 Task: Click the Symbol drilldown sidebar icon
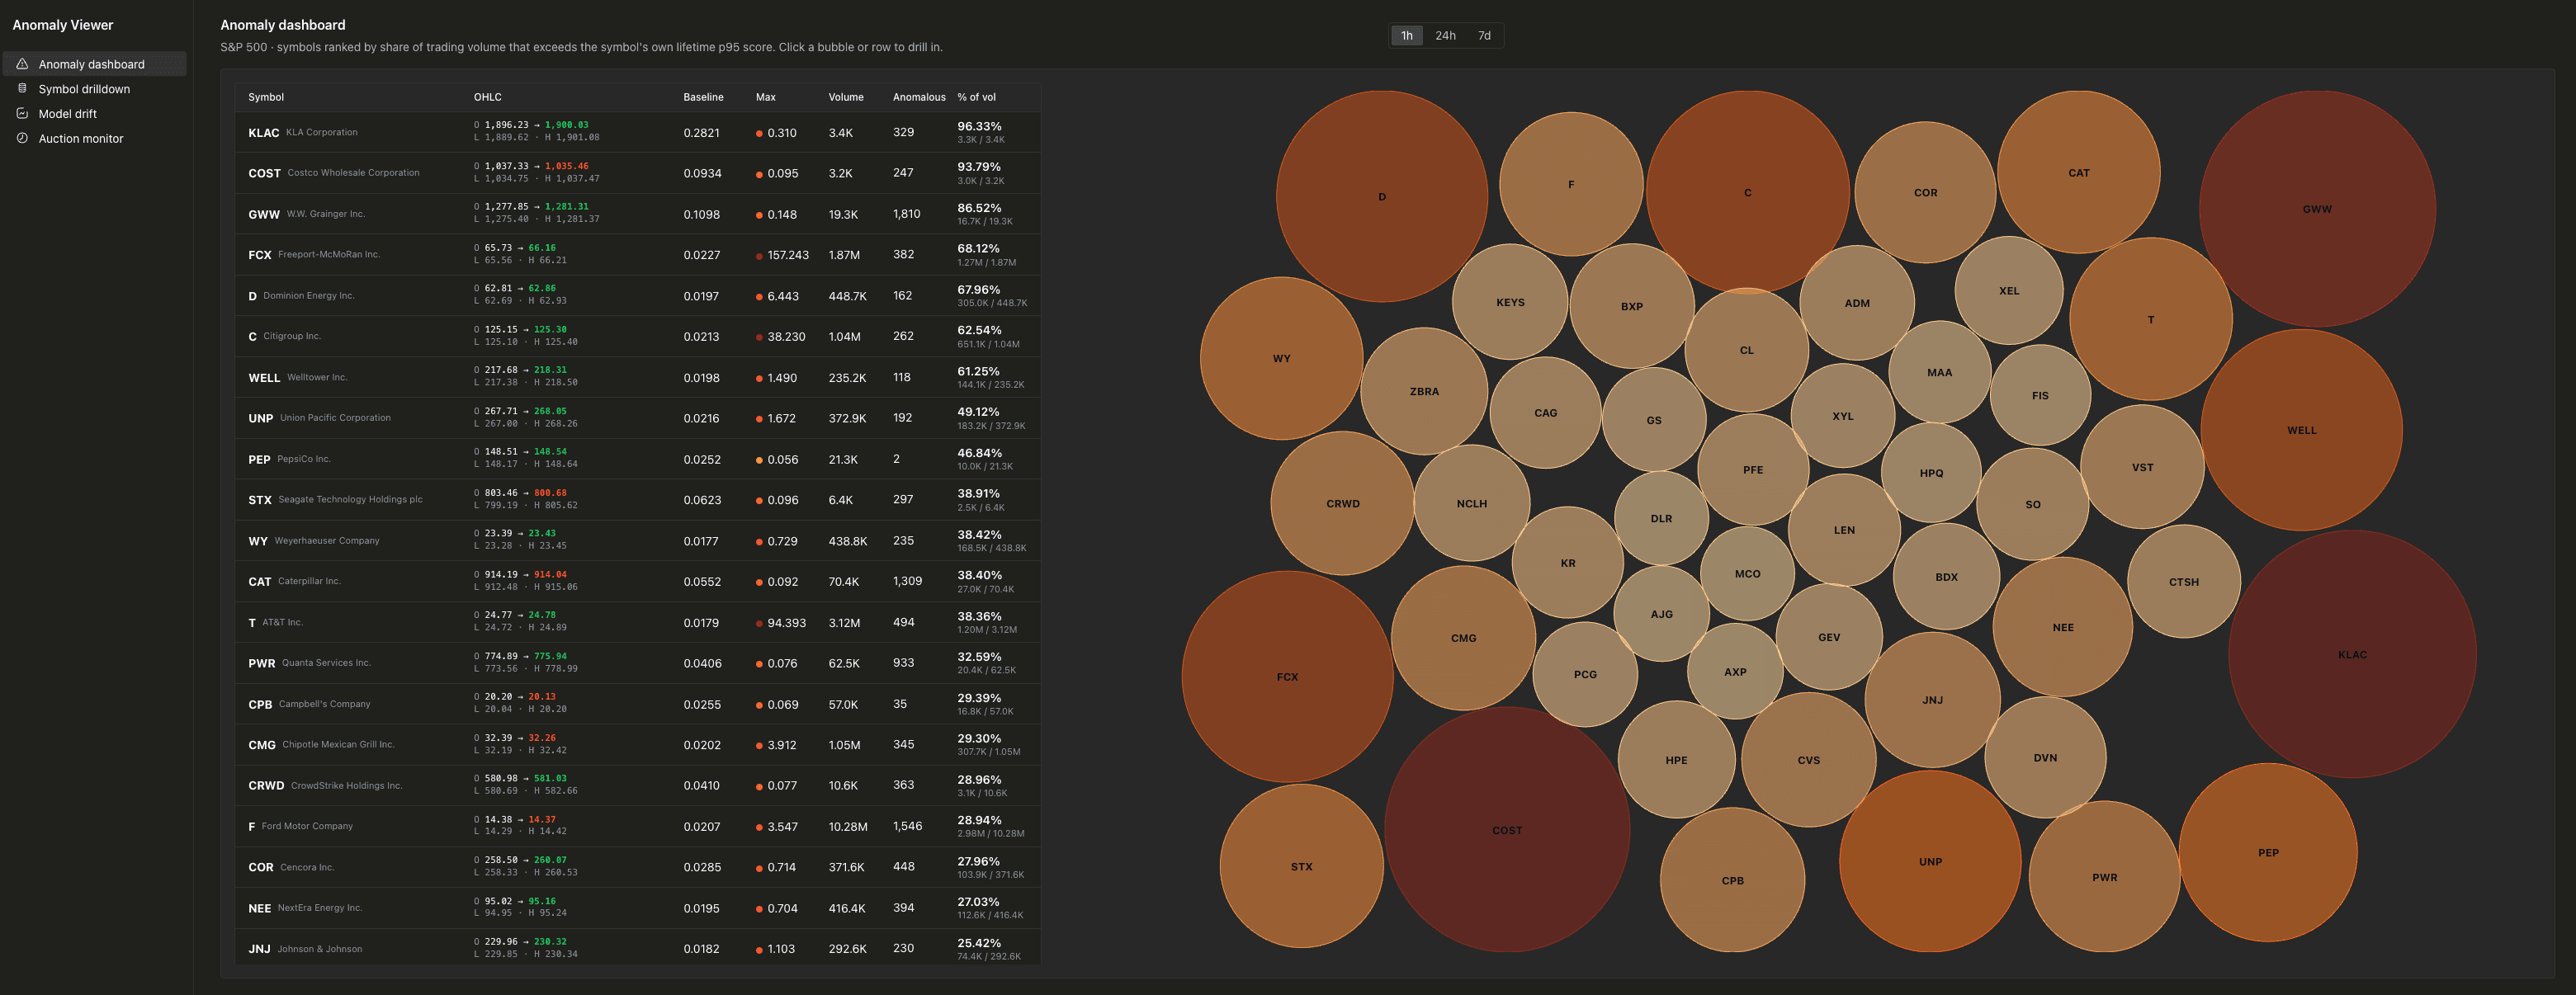click(22, 89)
